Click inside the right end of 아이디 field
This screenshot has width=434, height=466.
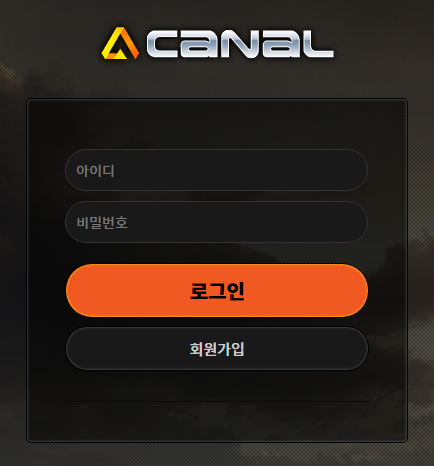tap(347, 170)
